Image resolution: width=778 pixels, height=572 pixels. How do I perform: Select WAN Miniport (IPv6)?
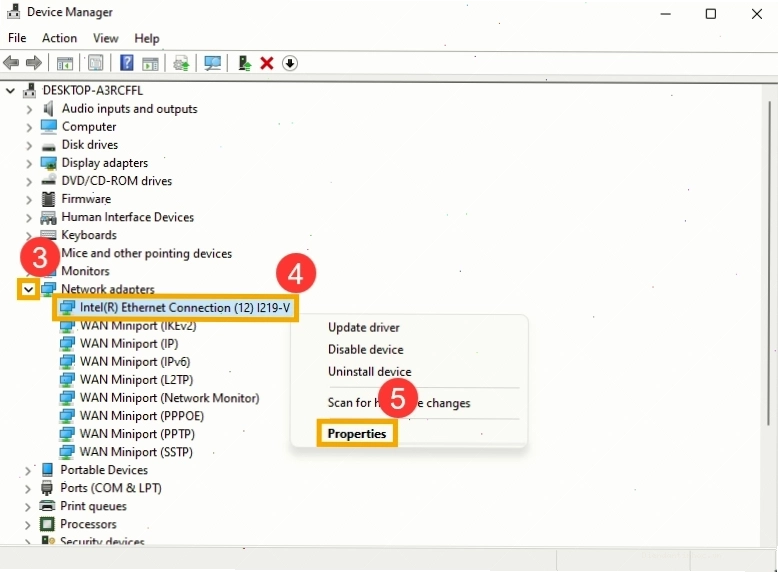(x=135, y=362)
